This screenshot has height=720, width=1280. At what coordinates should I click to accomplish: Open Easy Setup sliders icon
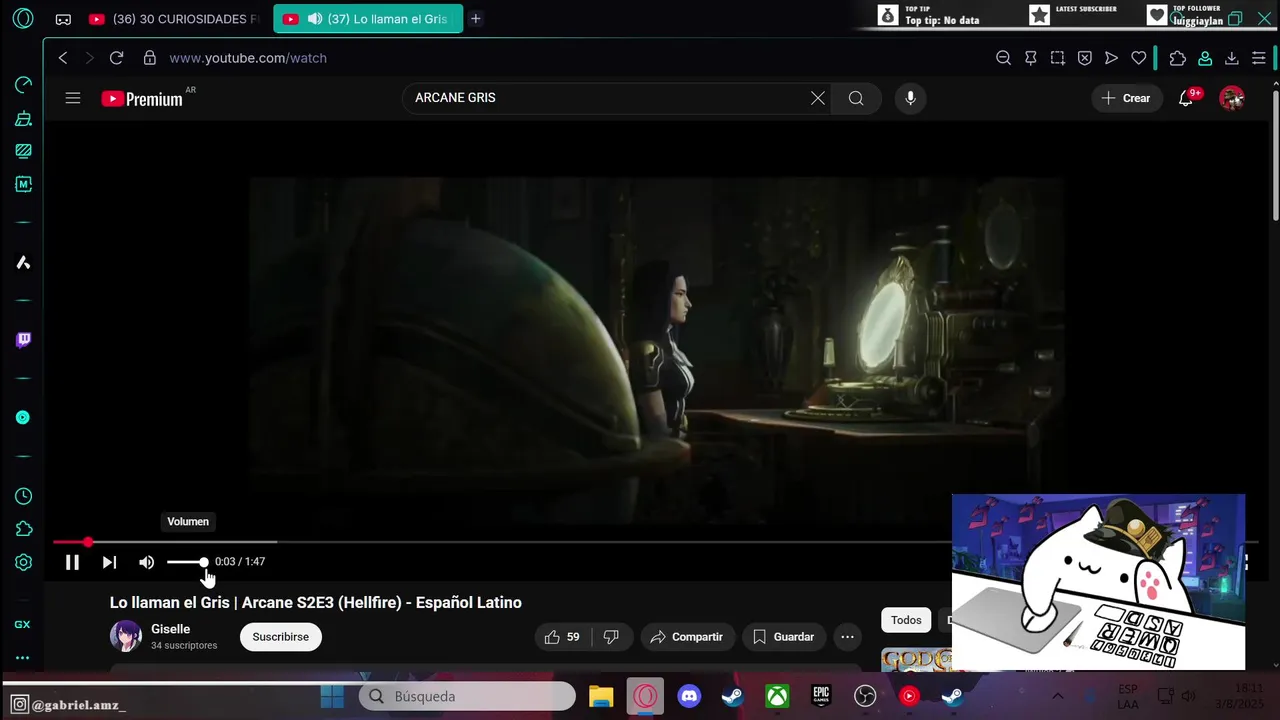pyautogui.click(x=1259, y=58)
